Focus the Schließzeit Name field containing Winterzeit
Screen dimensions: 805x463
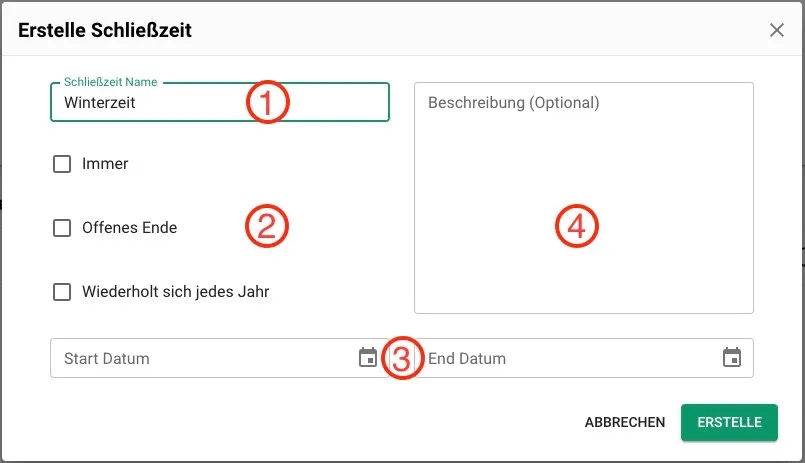pos(220,102)
